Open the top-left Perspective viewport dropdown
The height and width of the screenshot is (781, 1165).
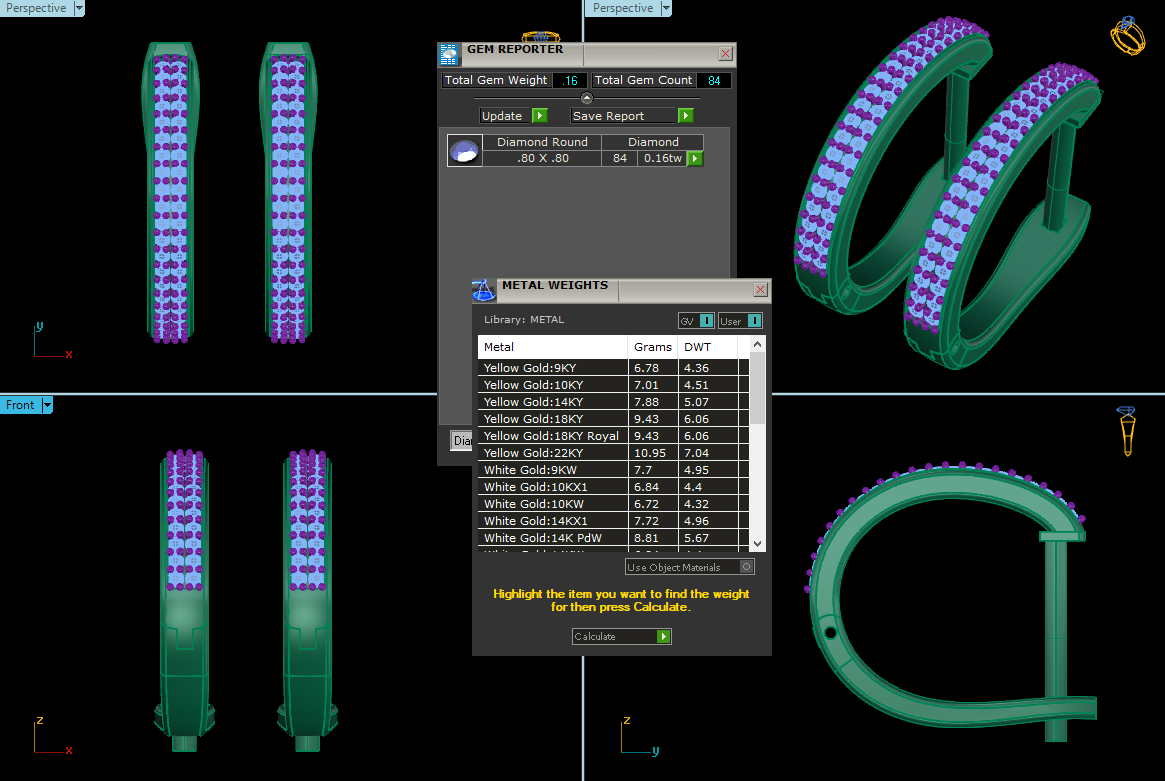(x=78, y=8)
